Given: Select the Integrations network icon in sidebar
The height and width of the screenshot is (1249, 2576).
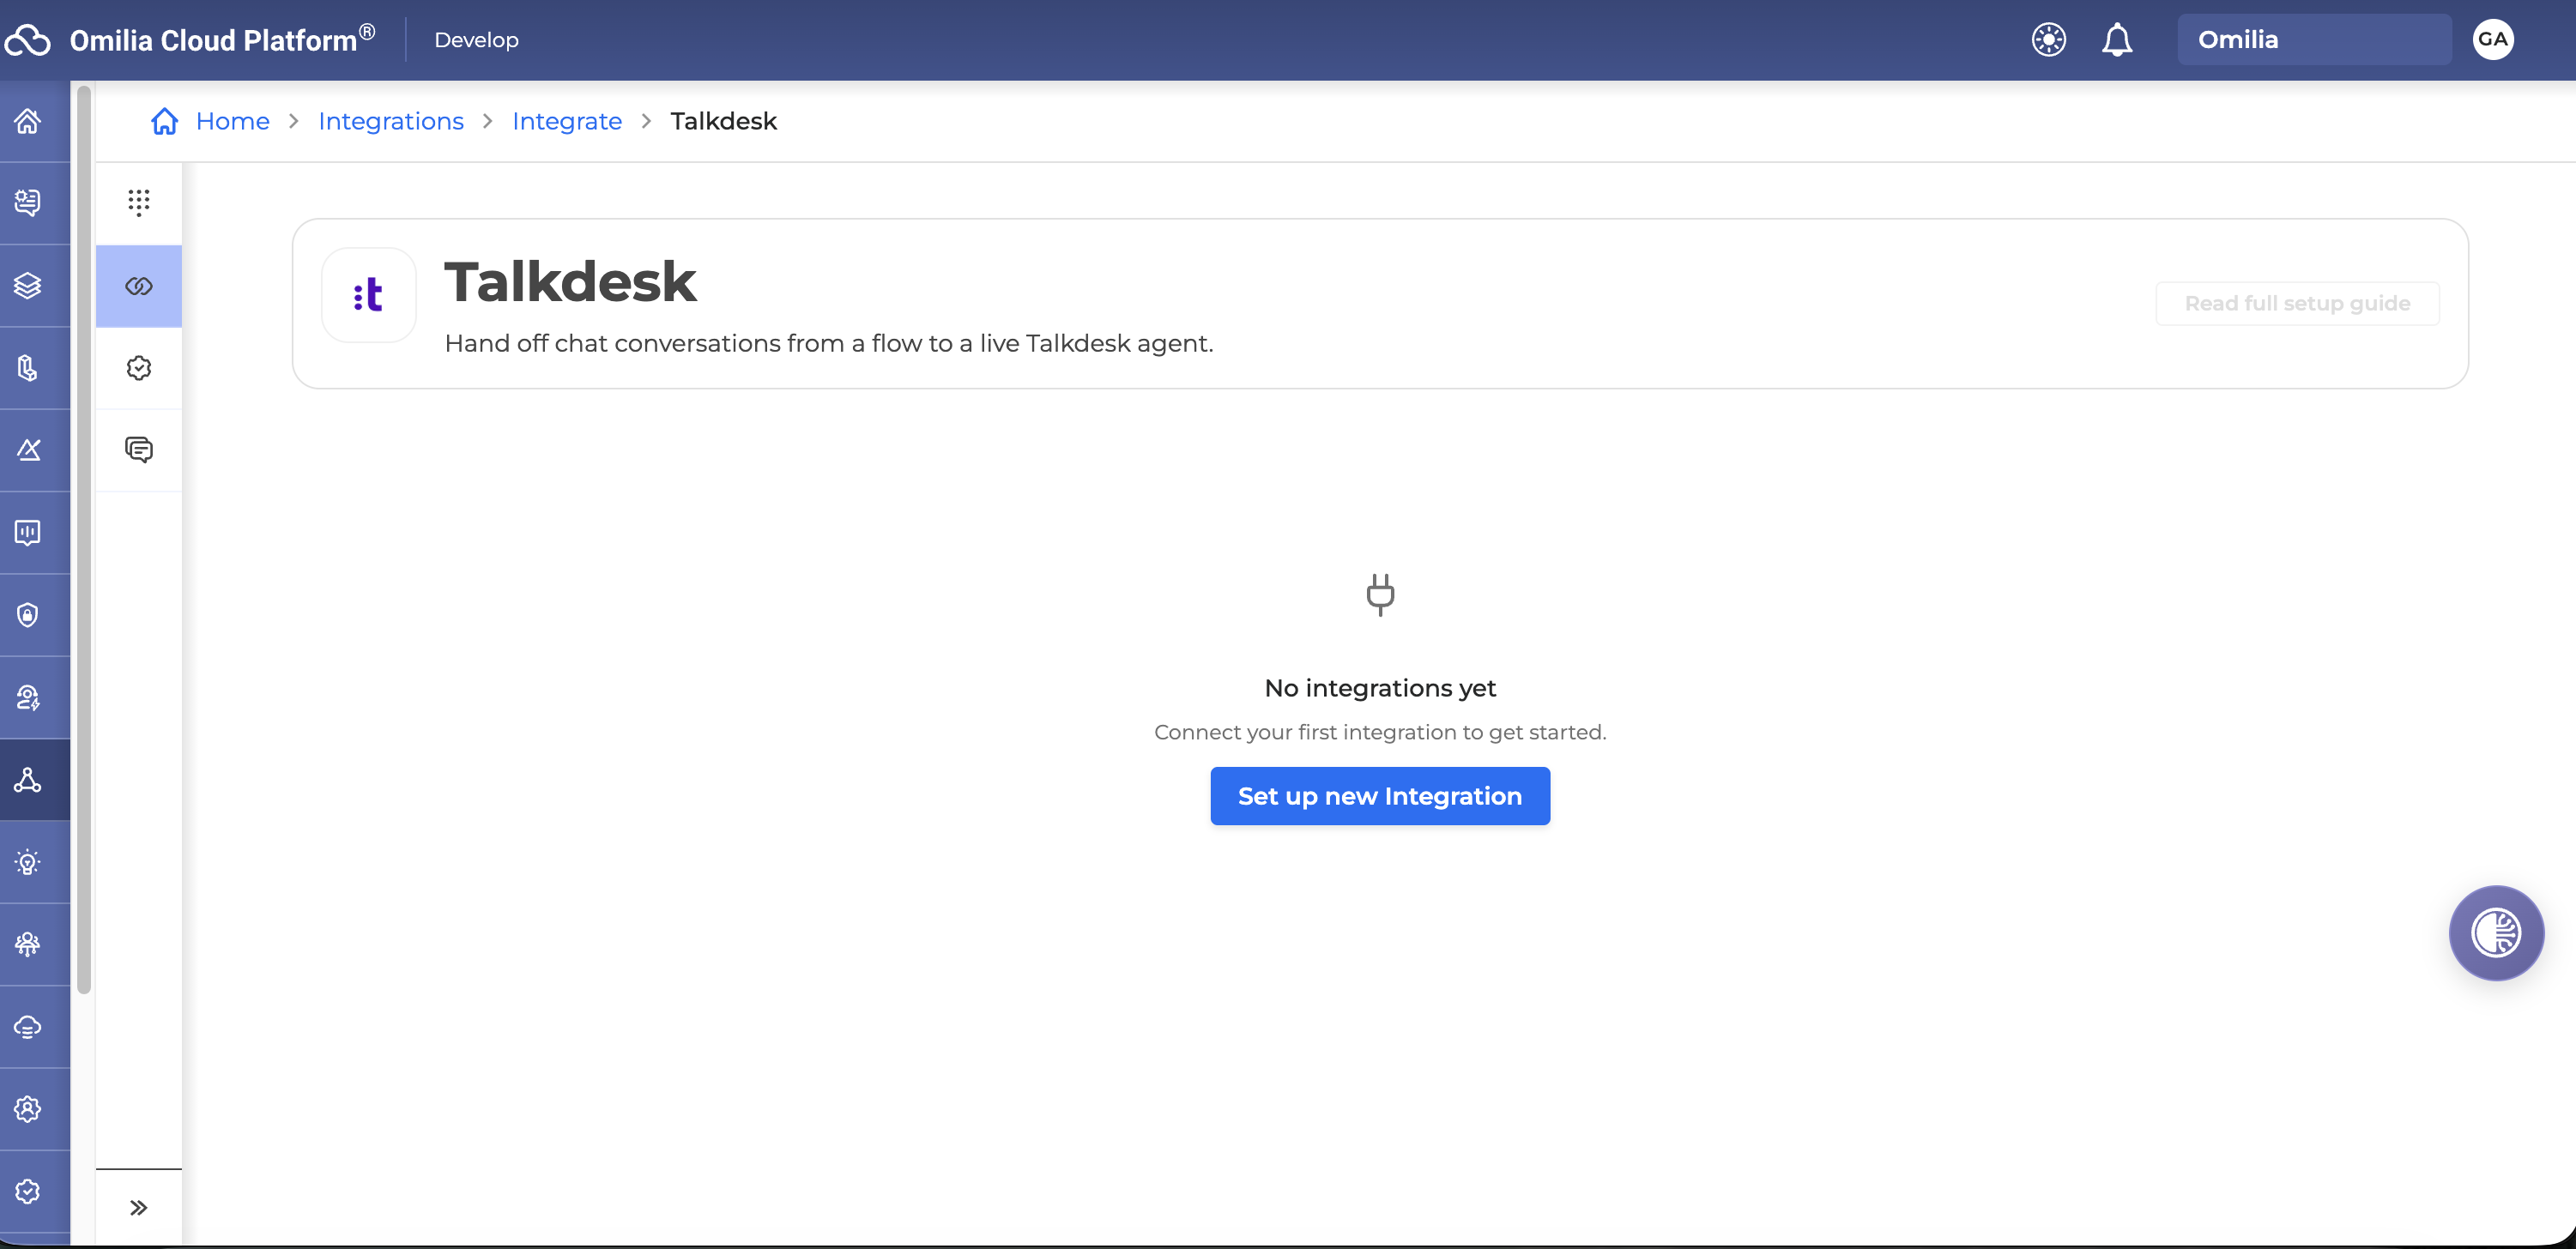Looking at the screenshot, I should point(28,780).
